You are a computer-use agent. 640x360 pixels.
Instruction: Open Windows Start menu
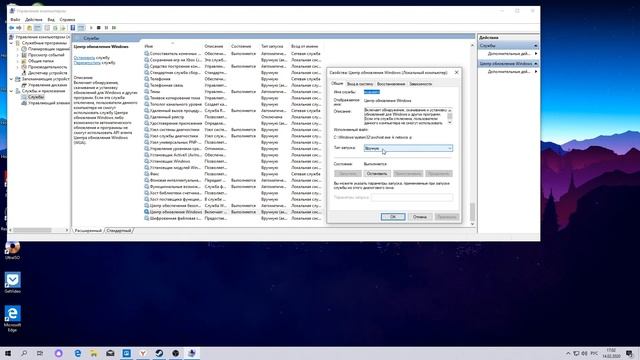(x=8, y=353)
